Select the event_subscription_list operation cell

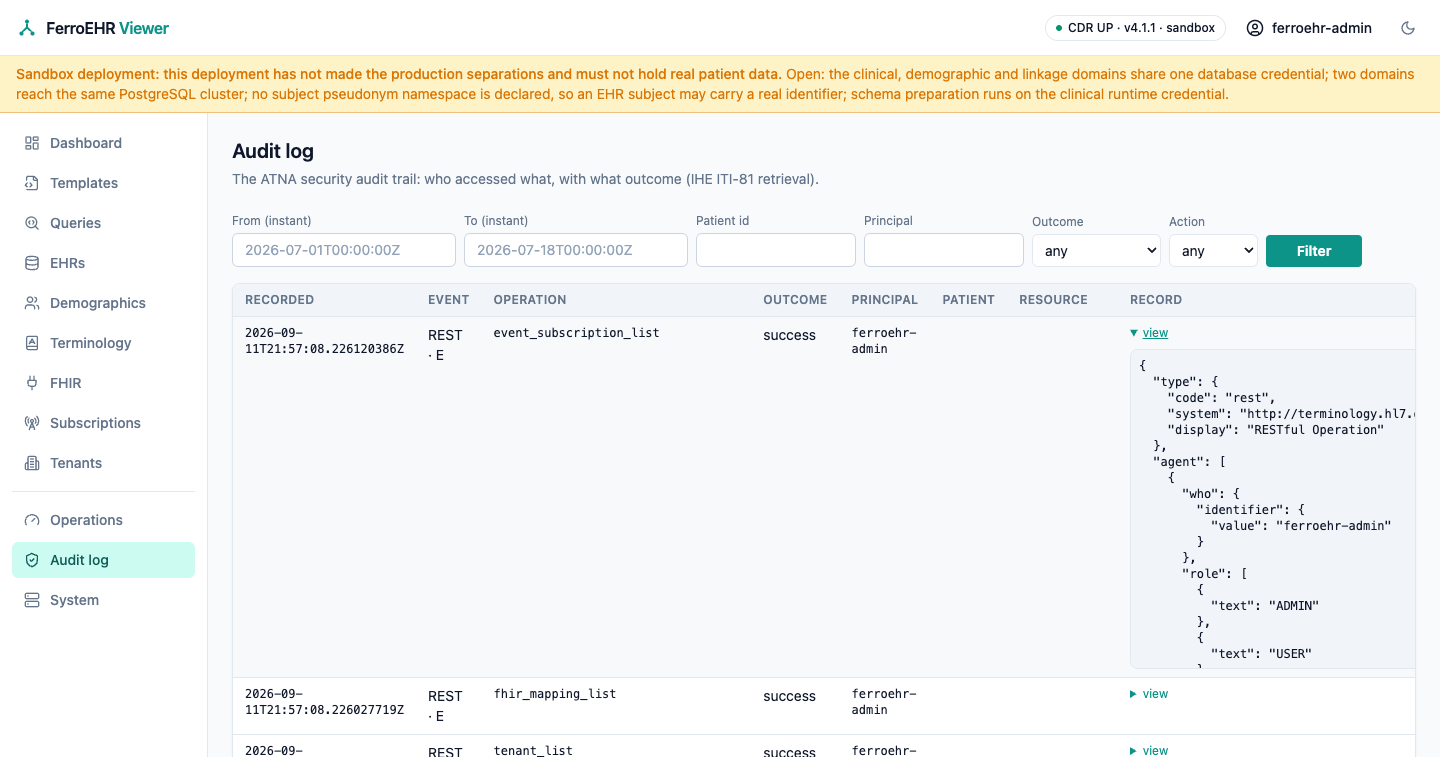[x=577, y=333]
